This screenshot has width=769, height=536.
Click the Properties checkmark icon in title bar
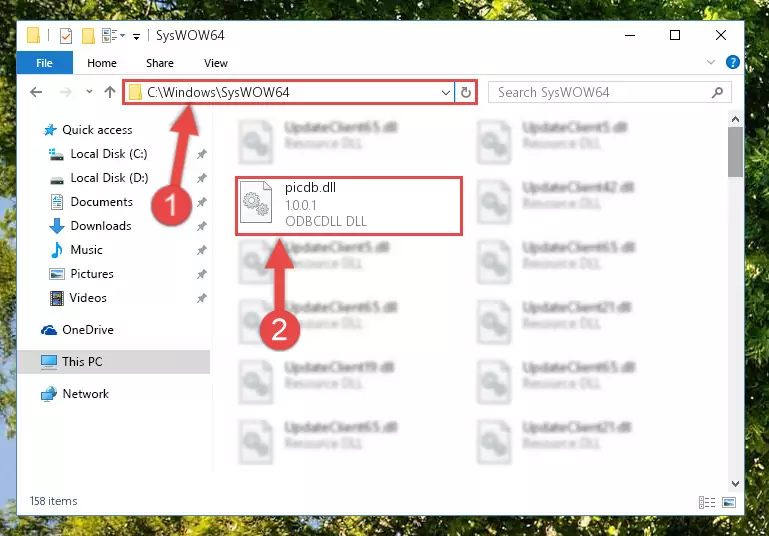(x=66, y=35)
